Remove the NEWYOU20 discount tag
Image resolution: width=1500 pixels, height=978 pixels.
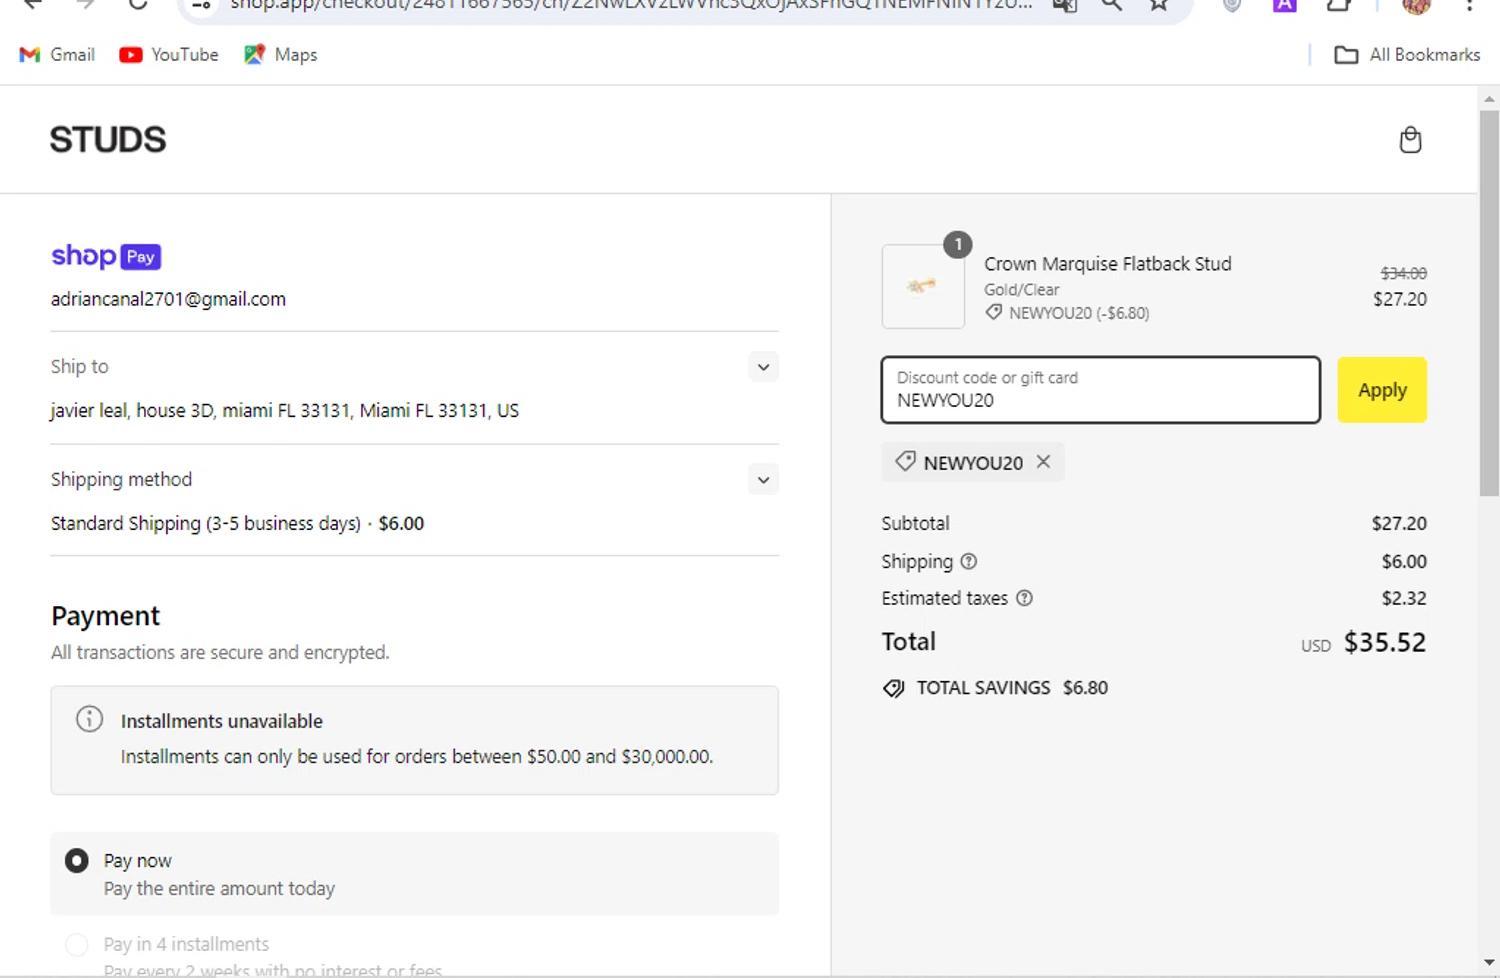click(1043, 462)
